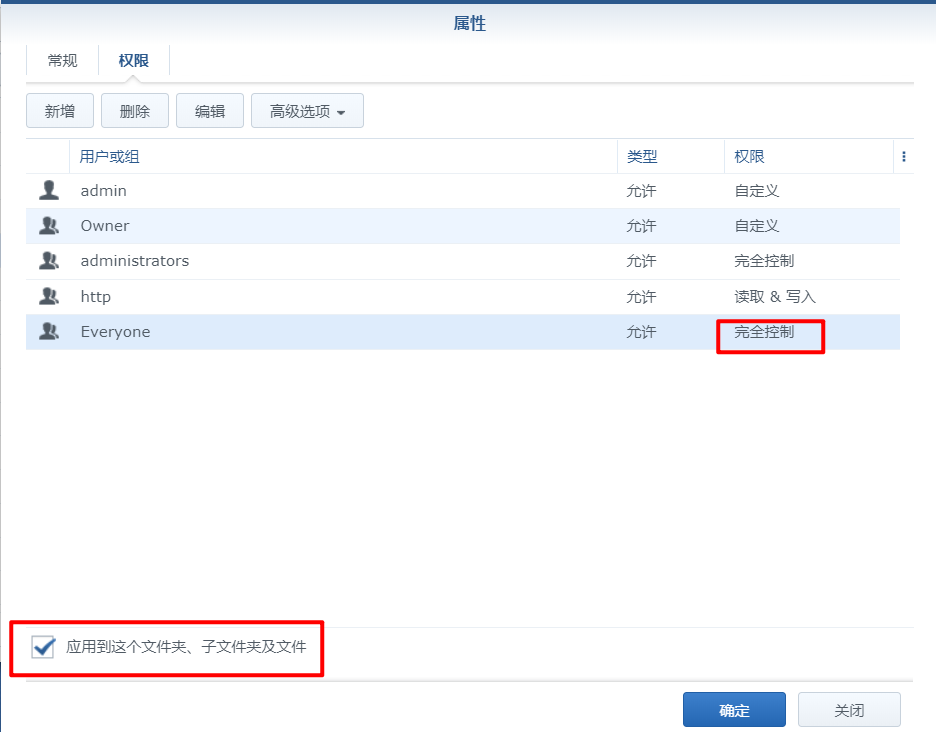Select the Everyone 完全控制 permission cell
The image size is (936, 732).
click(765, 332)
